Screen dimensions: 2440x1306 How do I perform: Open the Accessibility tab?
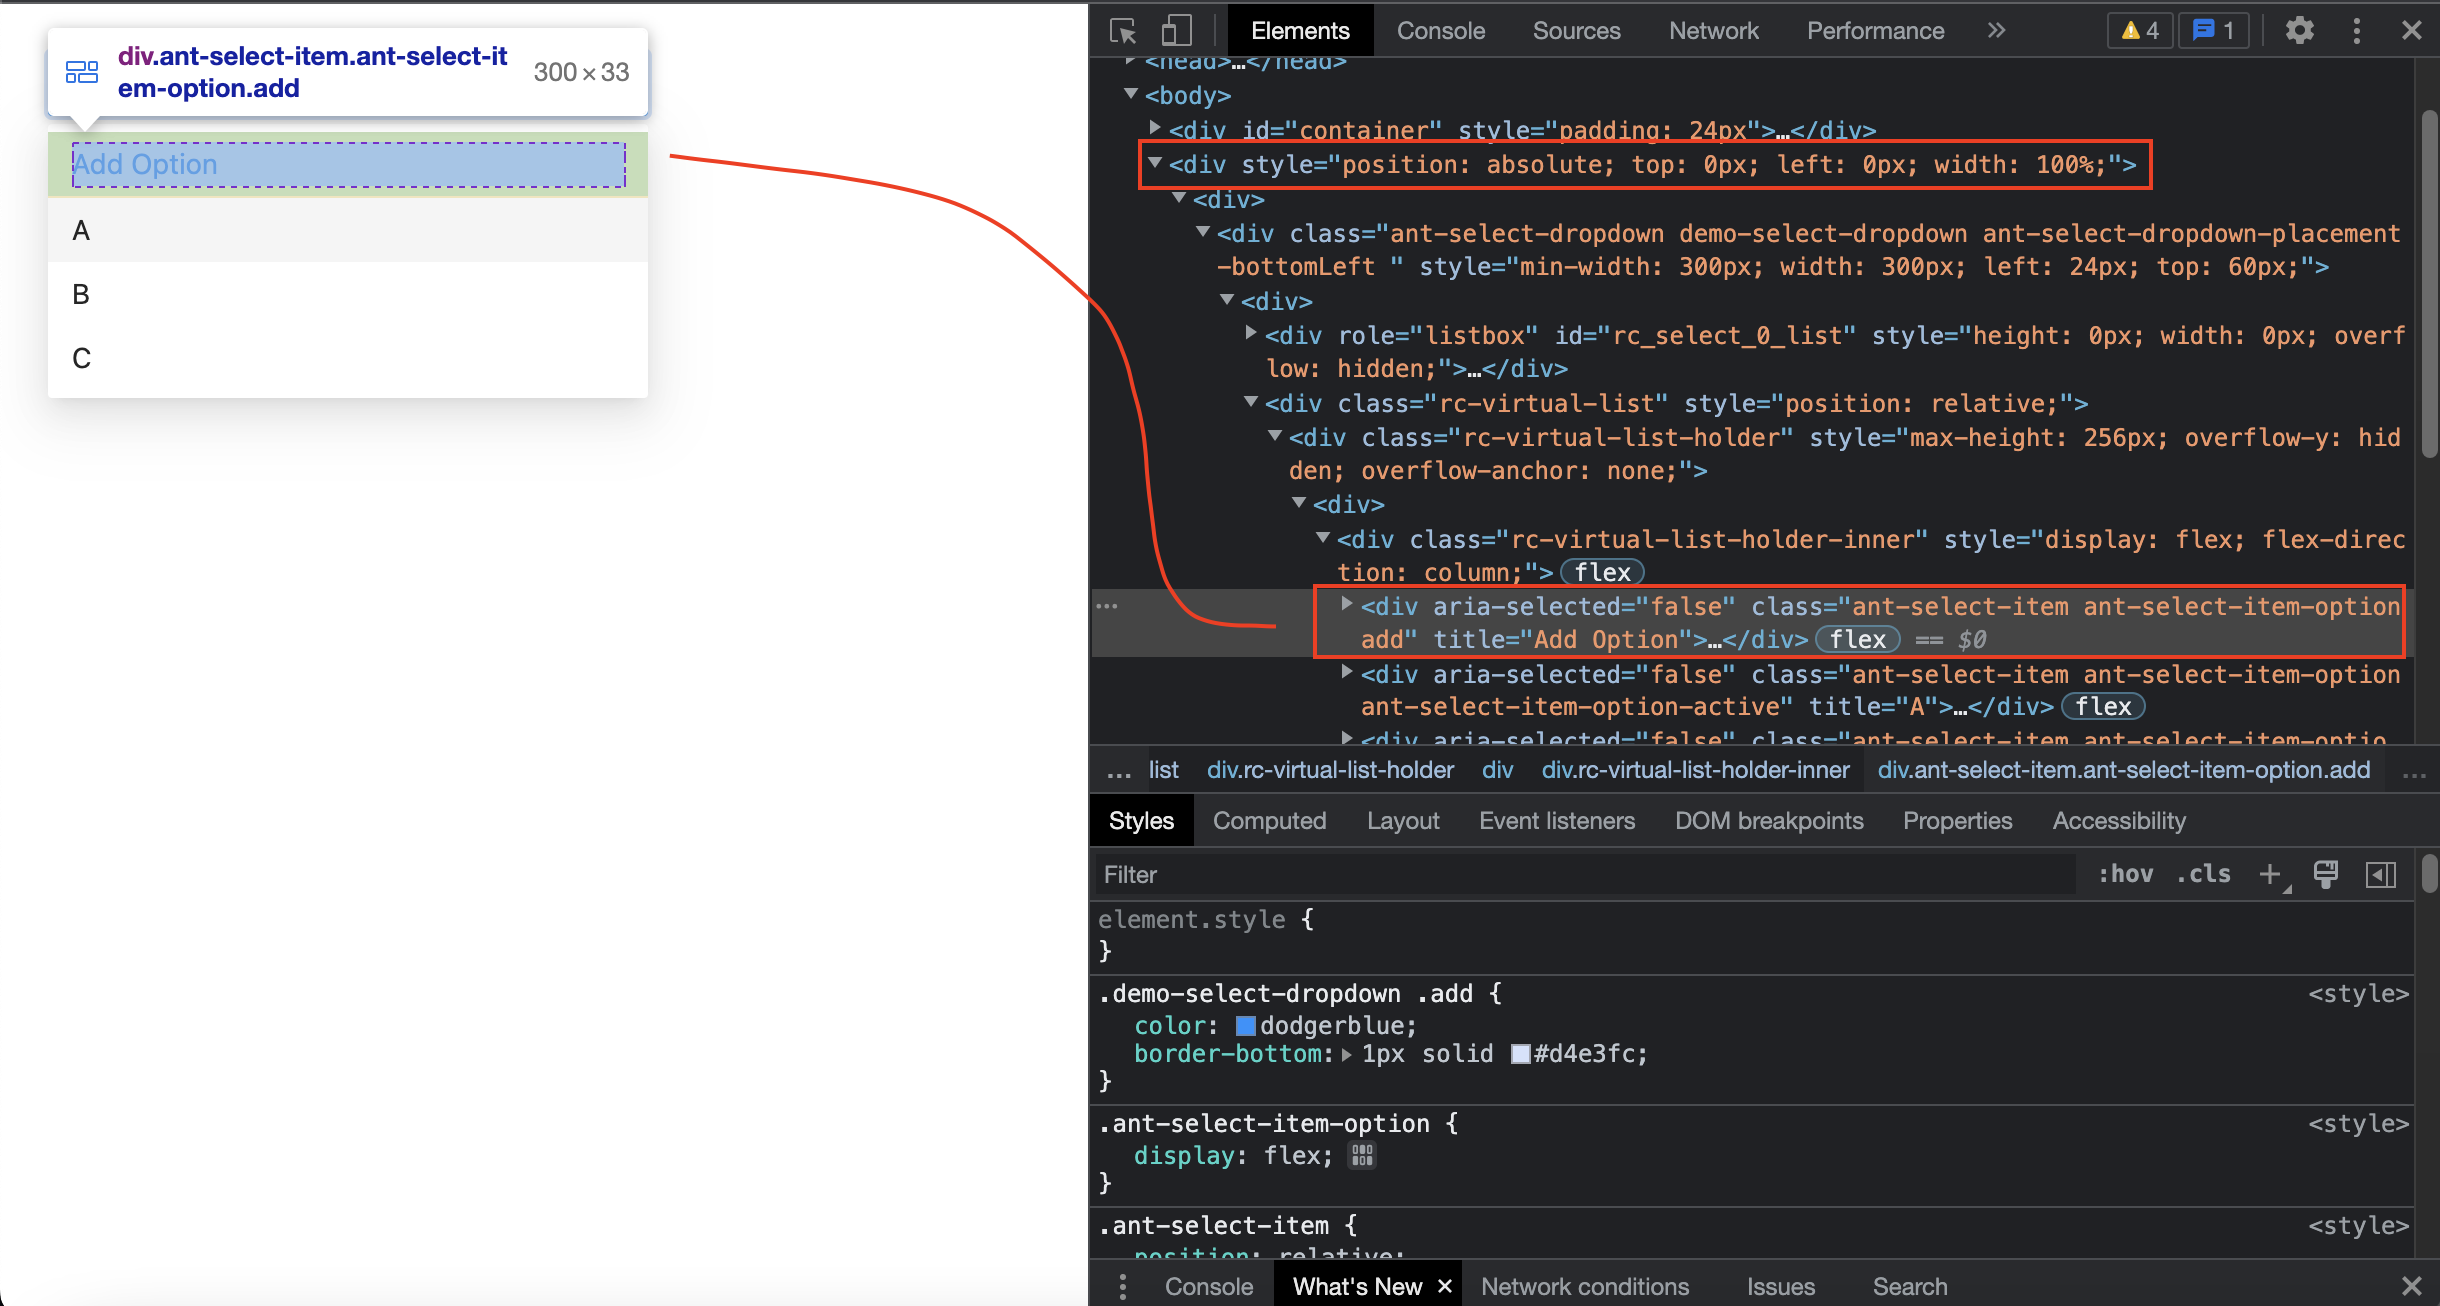[x=2119, y=821]
